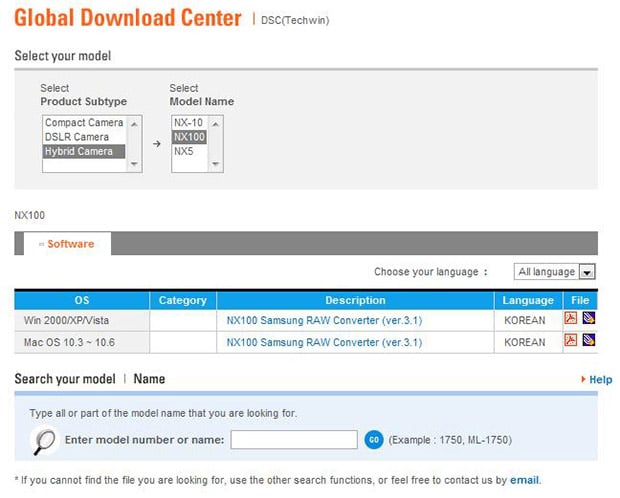Click Model Name list down arrow

[x=215, y=163]
